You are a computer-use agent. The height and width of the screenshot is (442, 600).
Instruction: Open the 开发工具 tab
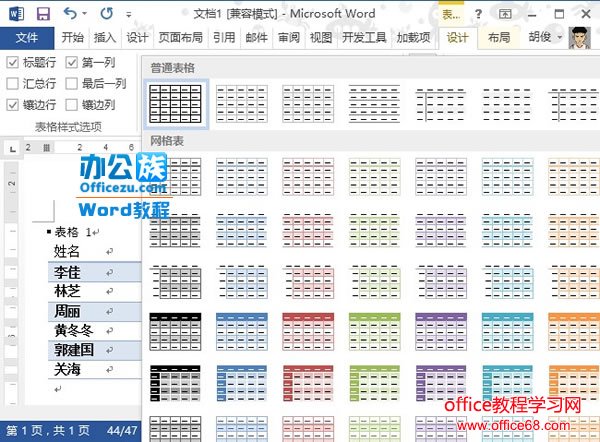click(364, 38)
